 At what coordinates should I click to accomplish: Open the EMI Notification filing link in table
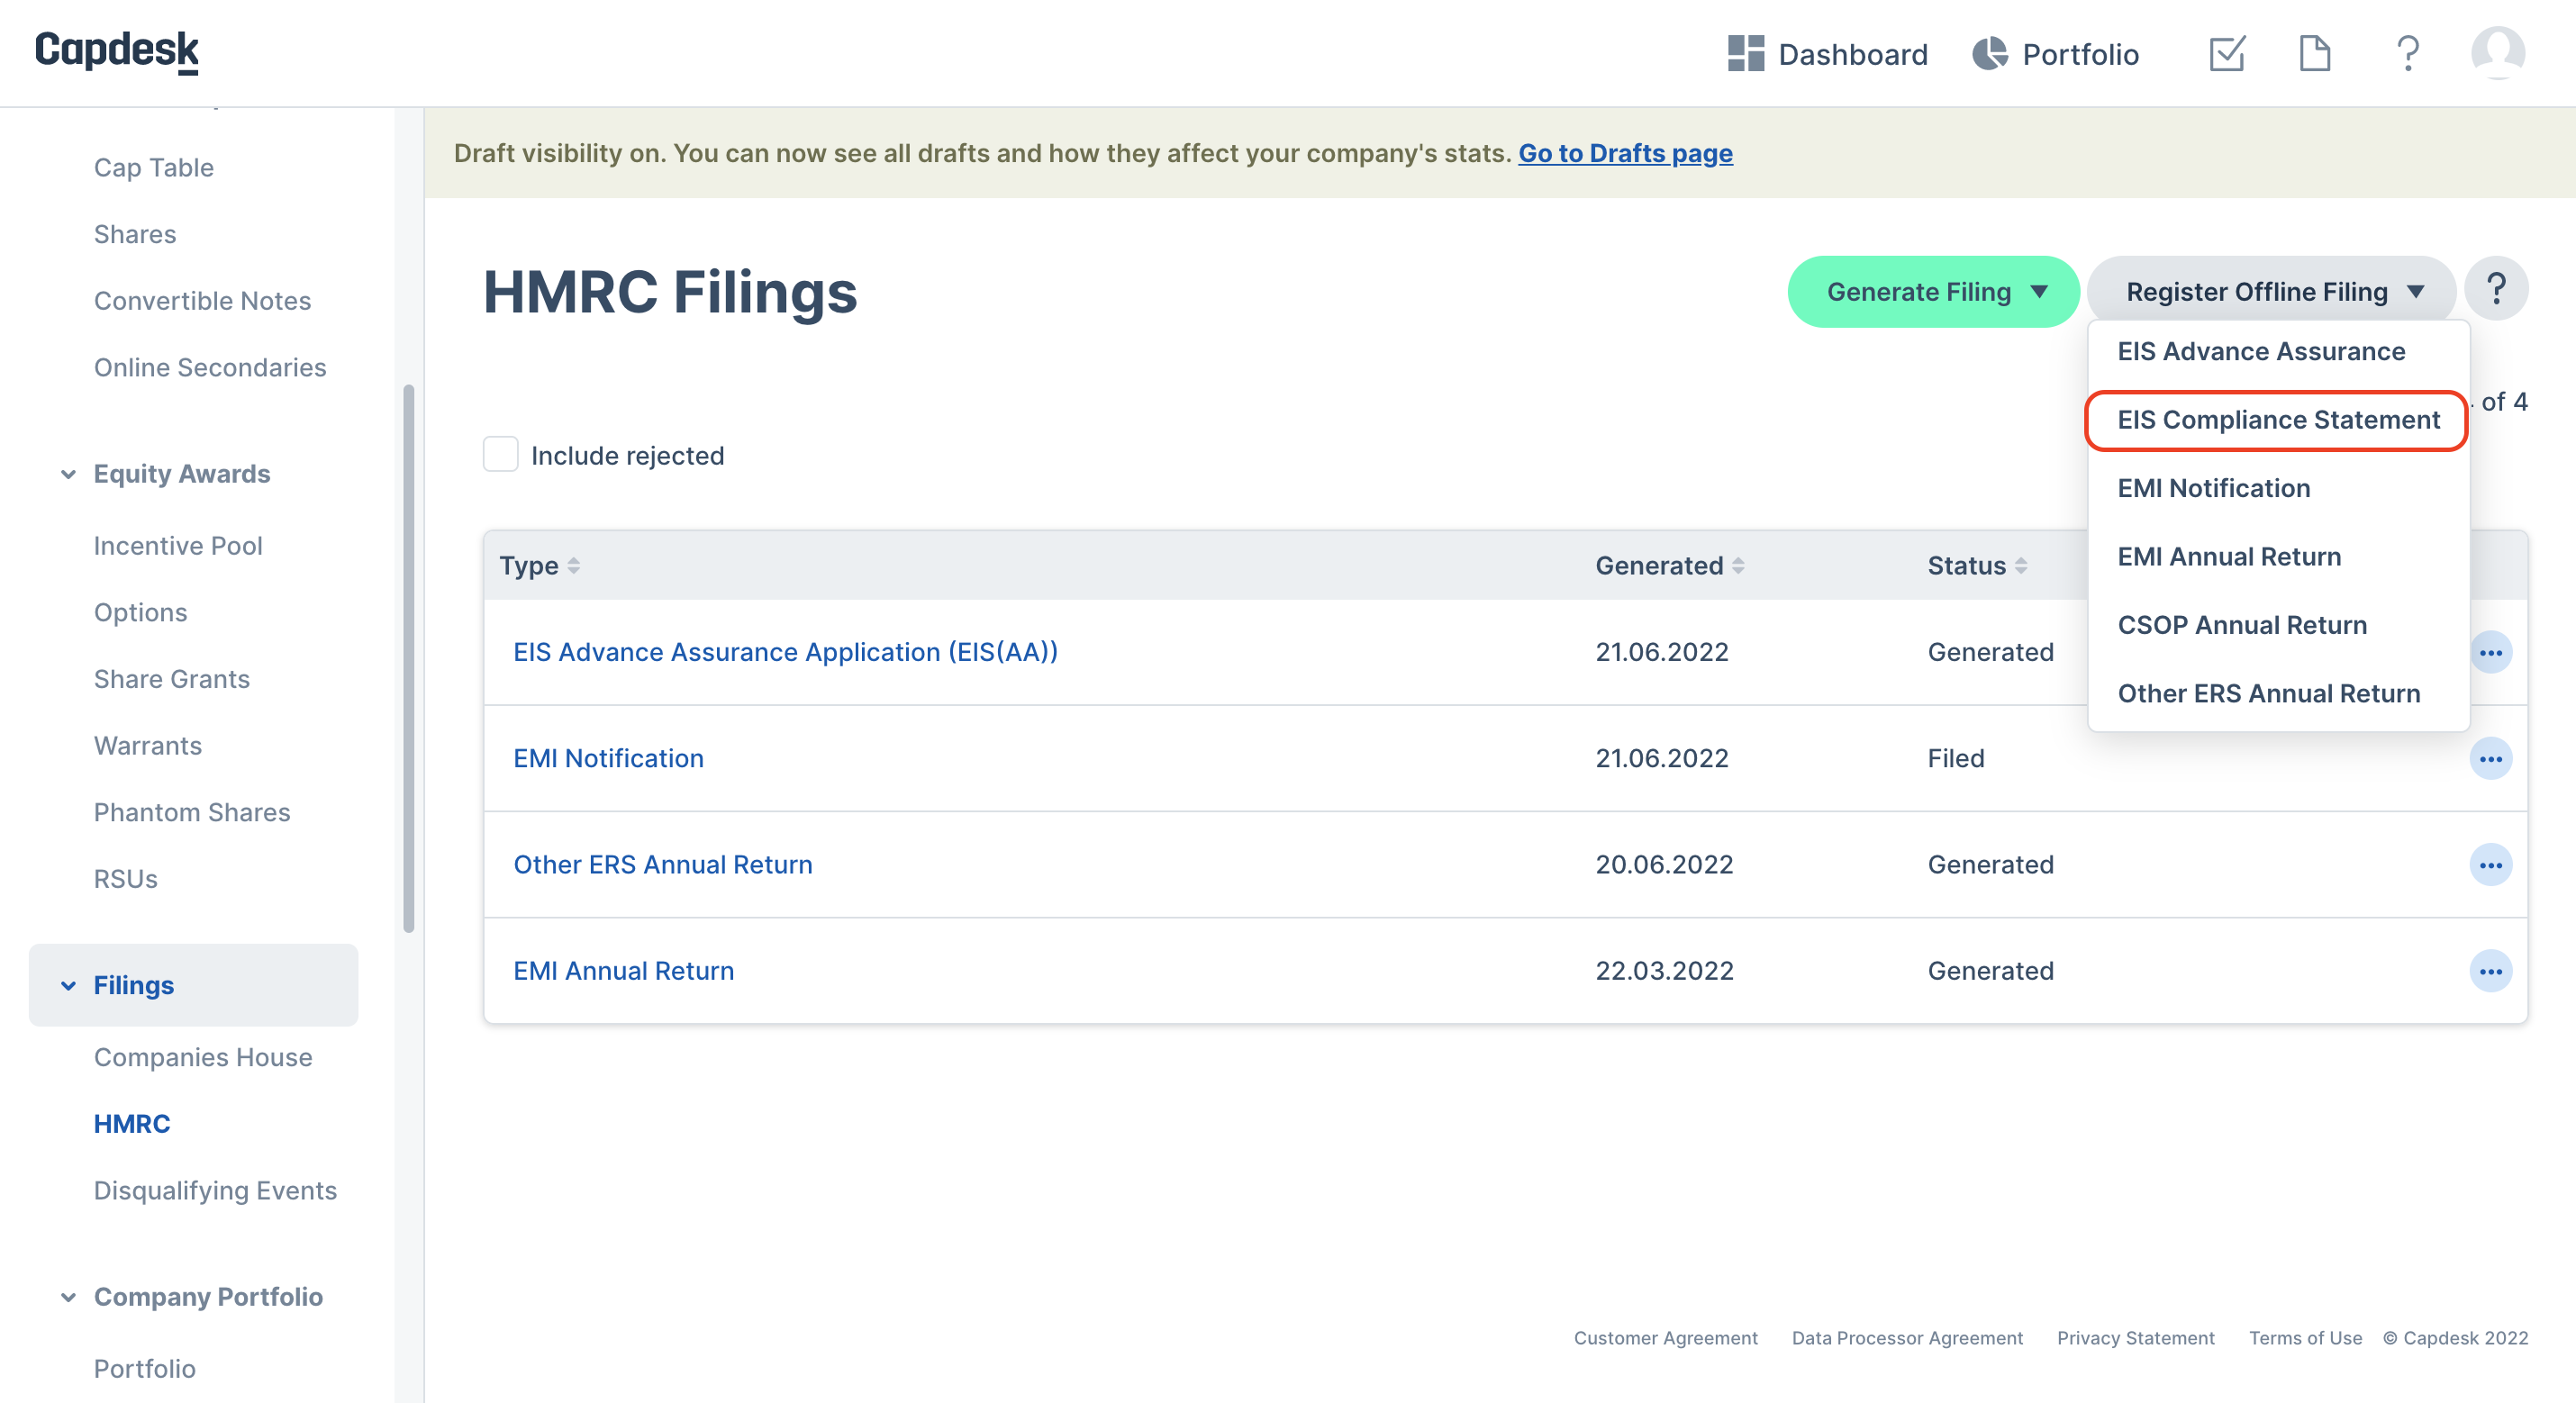pos(608,758)
